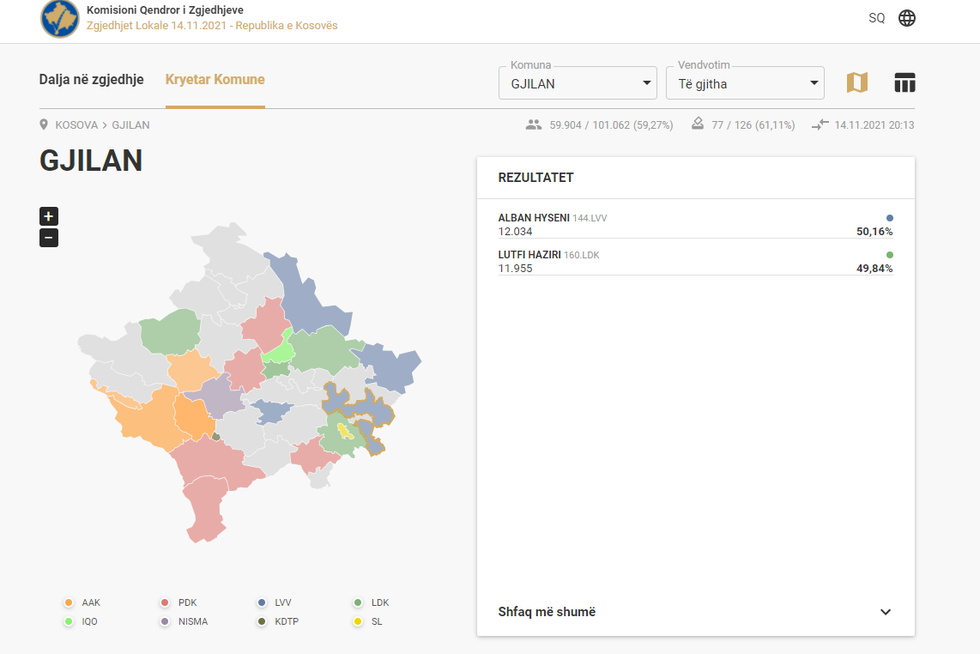Open the globe language selector
Viewport: 980px width, 654px height.
(907, 18)
